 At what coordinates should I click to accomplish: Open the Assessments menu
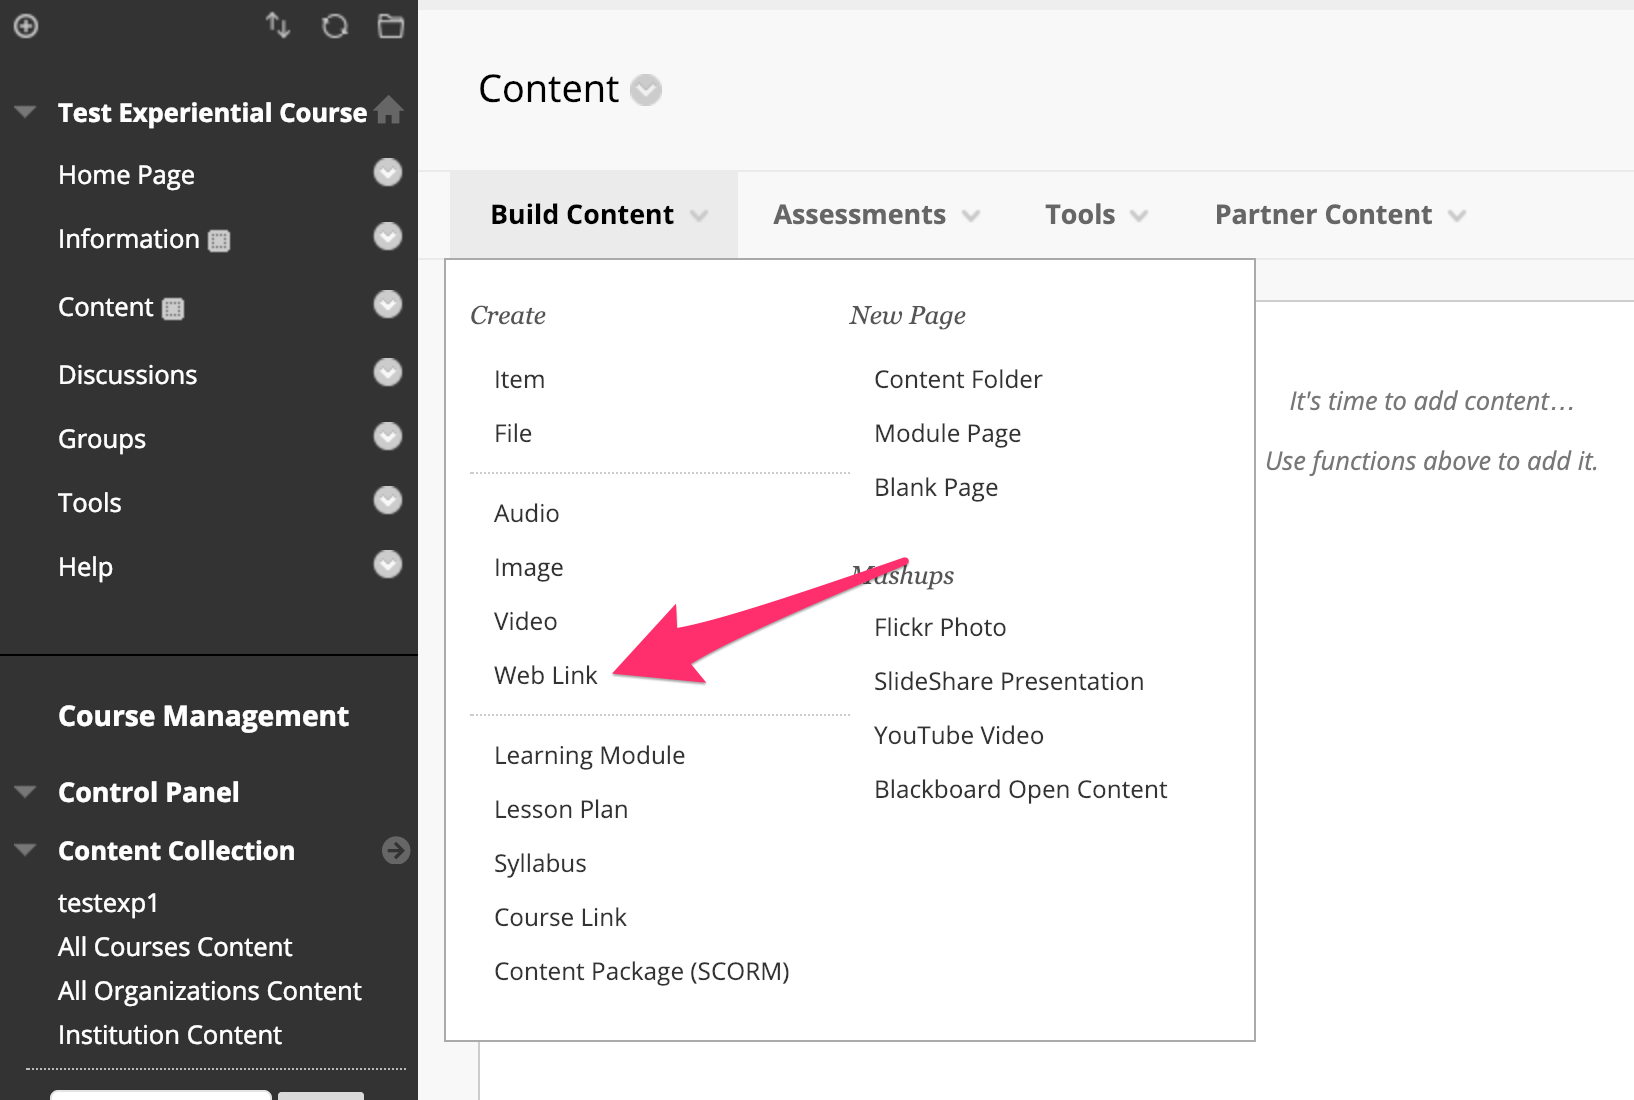pyautogui.click(x=876, y=215)
